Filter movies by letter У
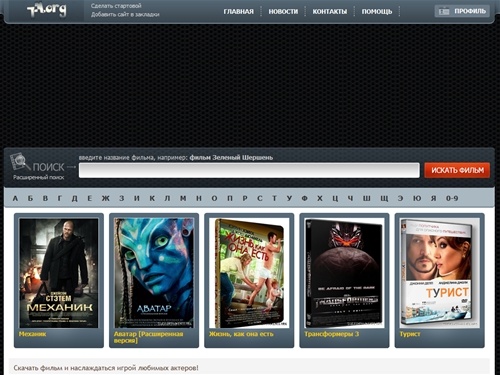The image size is (500, 375). coord(289,198)
